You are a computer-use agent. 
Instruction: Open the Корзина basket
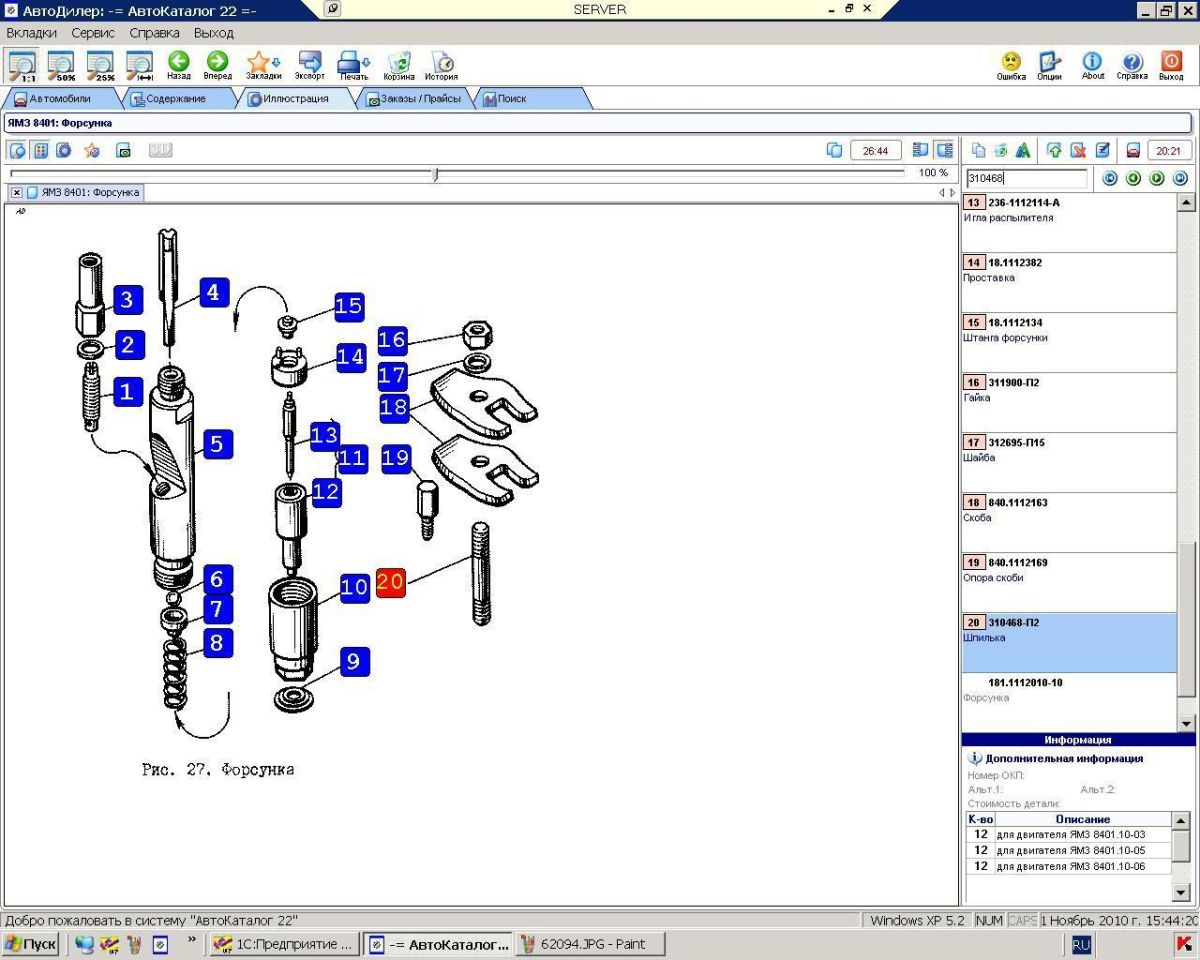click(x=399, y=66)
